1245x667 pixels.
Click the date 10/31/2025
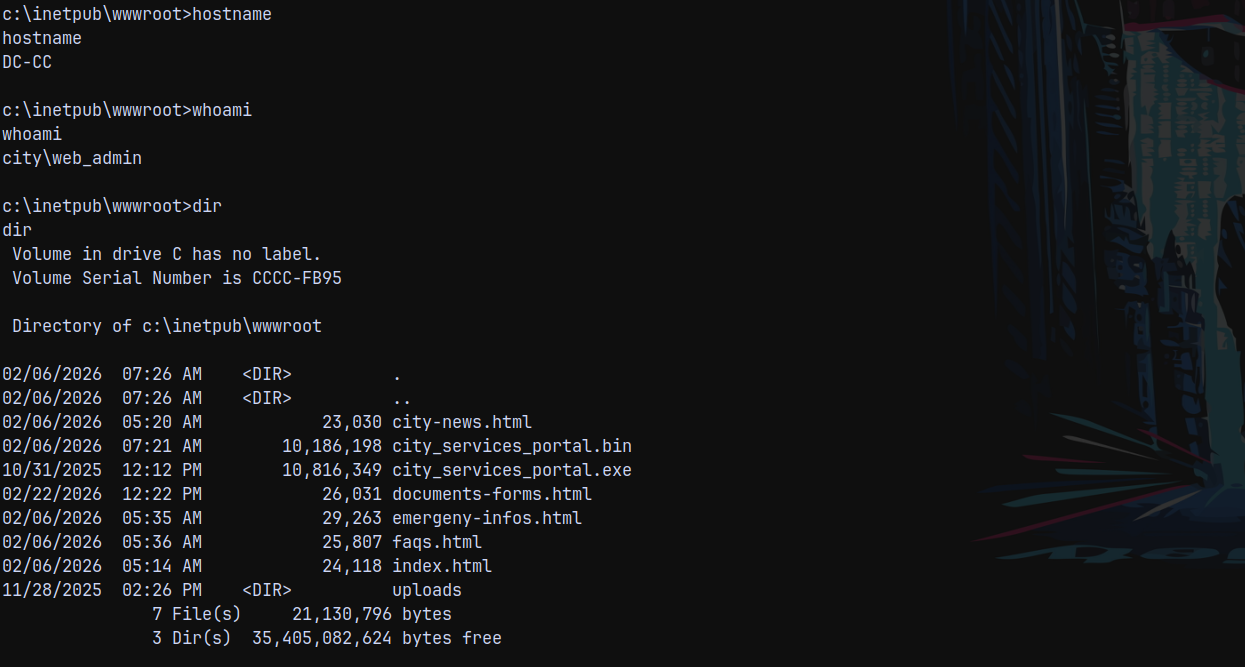click(x=52, y=470)
